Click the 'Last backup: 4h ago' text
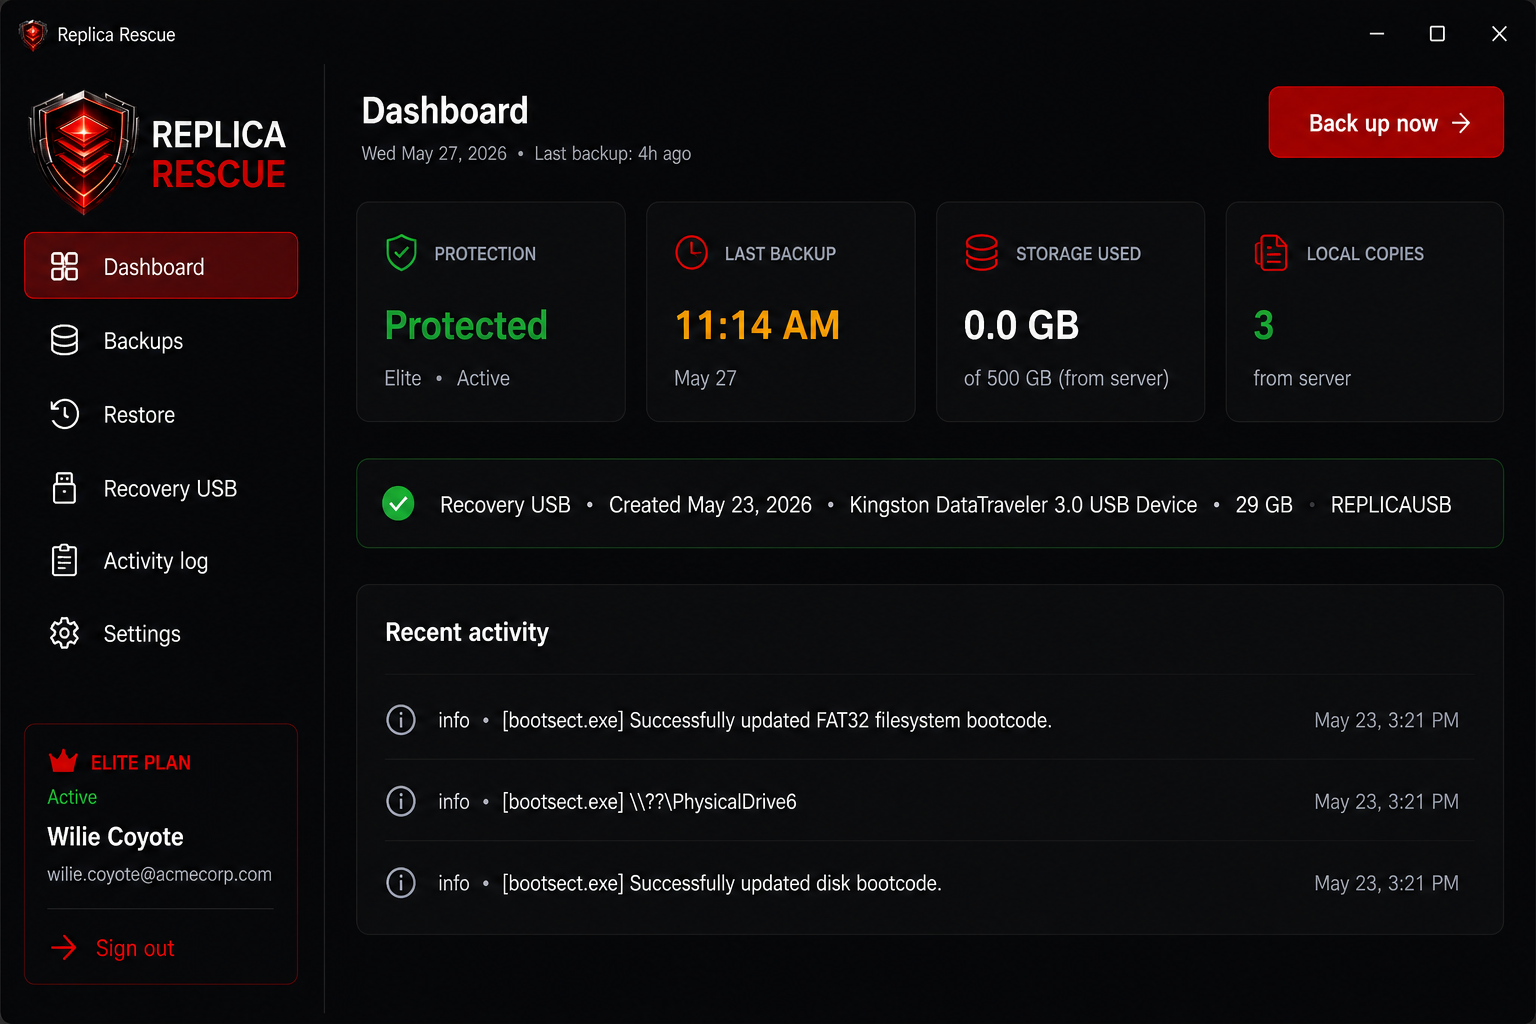This screenshot has height=1024, width=1536. coord(613,153)
